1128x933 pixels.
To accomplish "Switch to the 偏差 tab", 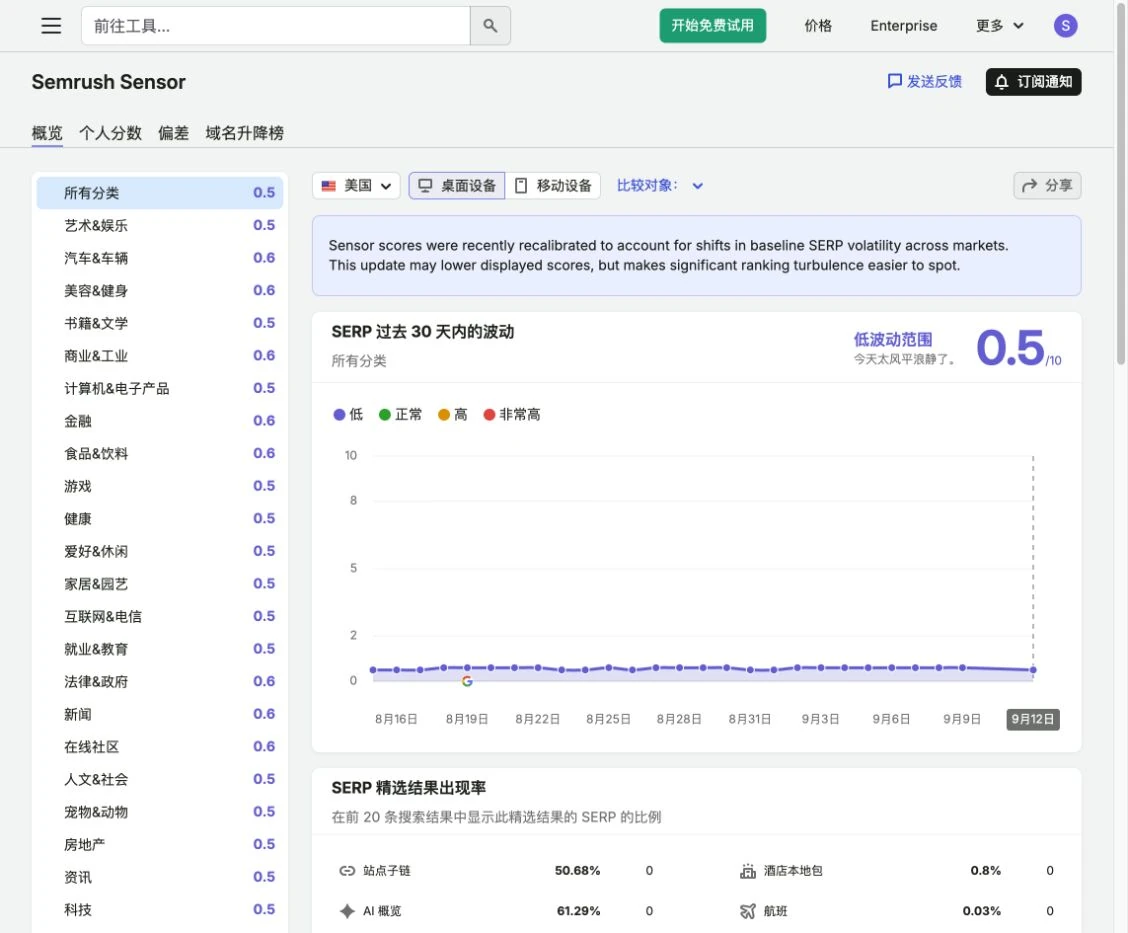I will pos(173,133).
